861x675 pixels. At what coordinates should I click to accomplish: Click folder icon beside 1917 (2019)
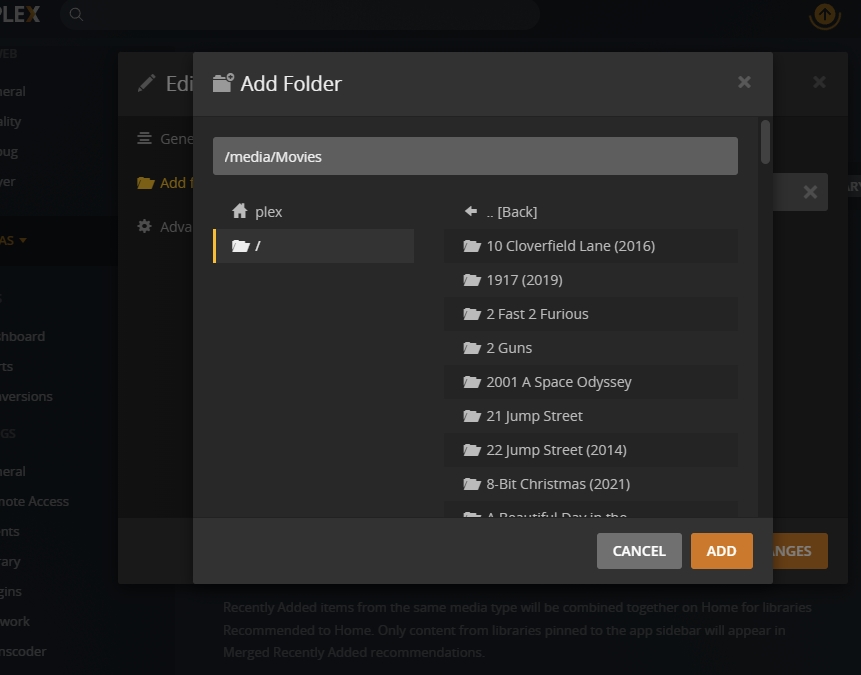(x=472, y=280)
